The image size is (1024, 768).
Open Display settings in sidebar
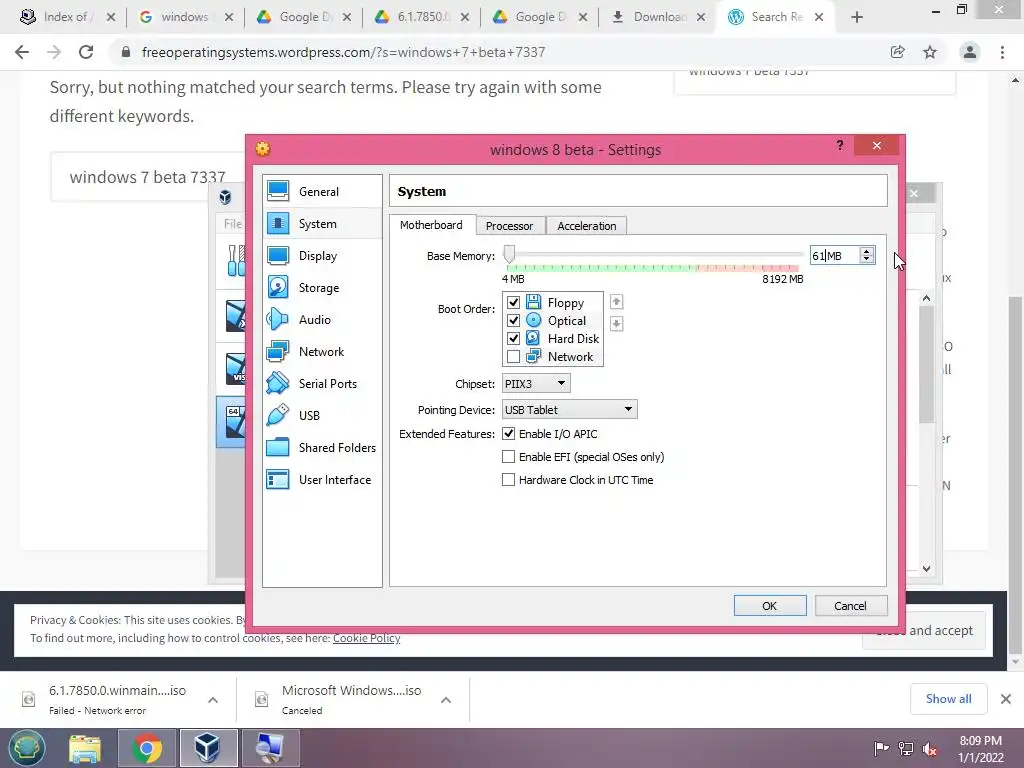322,255
